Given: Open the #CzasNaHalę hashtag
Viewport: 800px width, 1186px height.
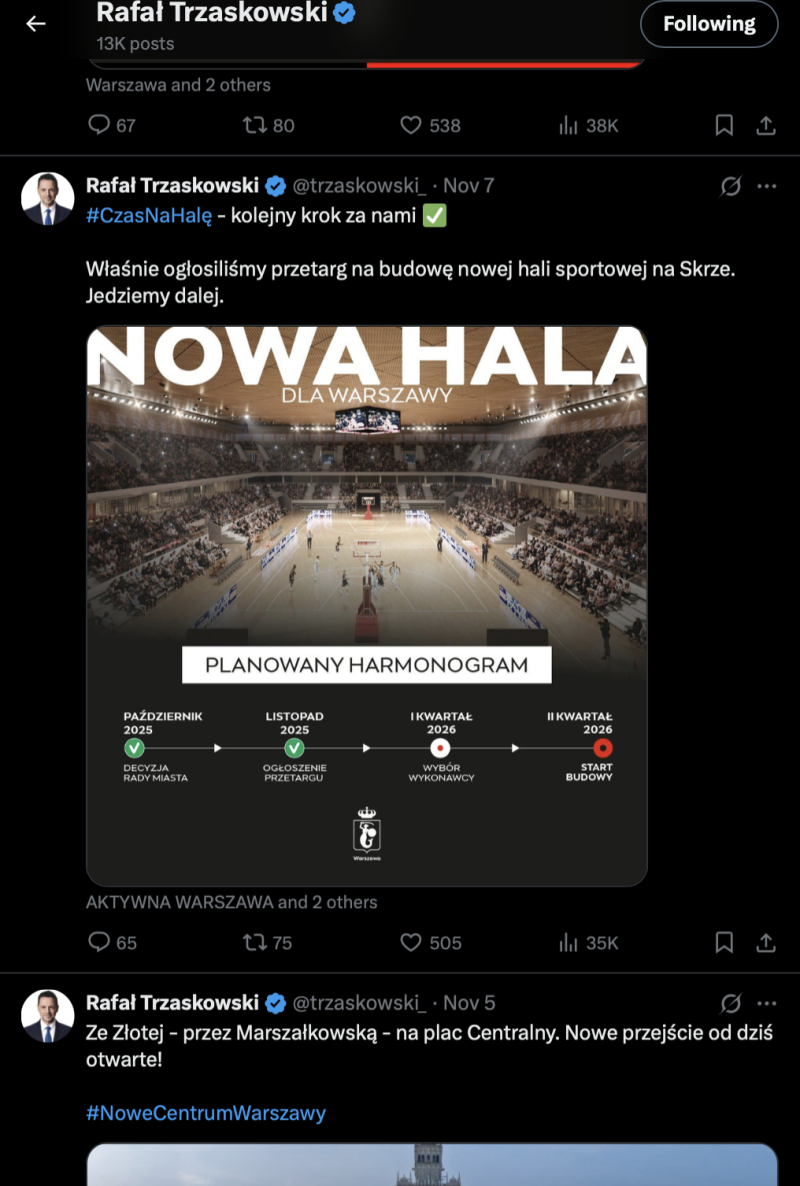Looking at the screenshot, I should pyautogui.click(x=149, y=216).
